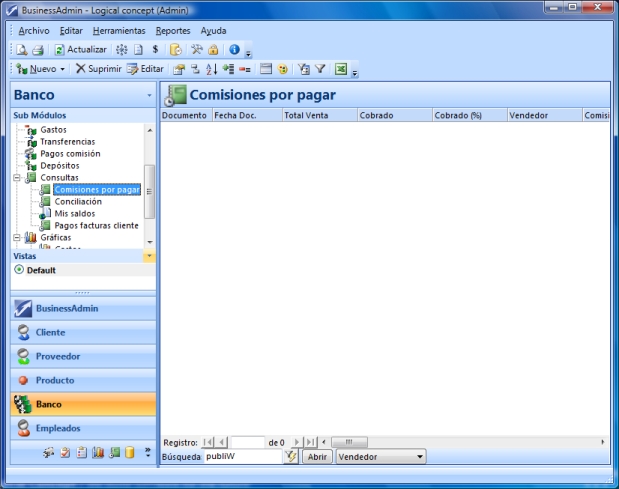Click the funnel filter icon
This screenshot has width=619, height=489.
click(320, 69)
